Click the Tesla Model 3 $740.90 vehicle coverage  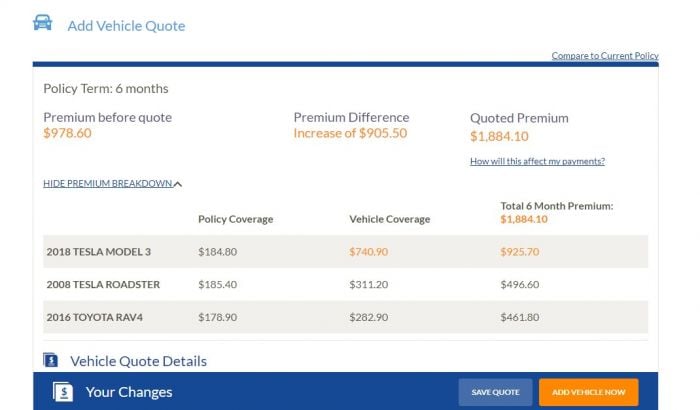369,252
